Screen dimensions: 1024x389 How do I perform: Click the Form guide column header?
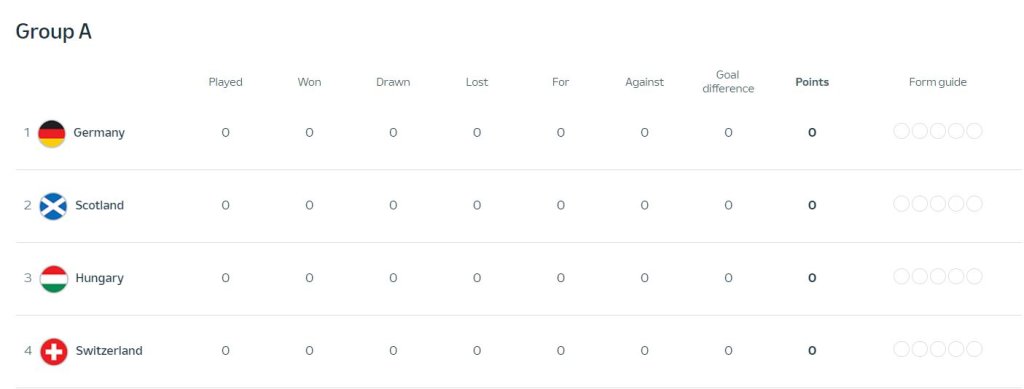pyautogui.click(x=938, y=82)
